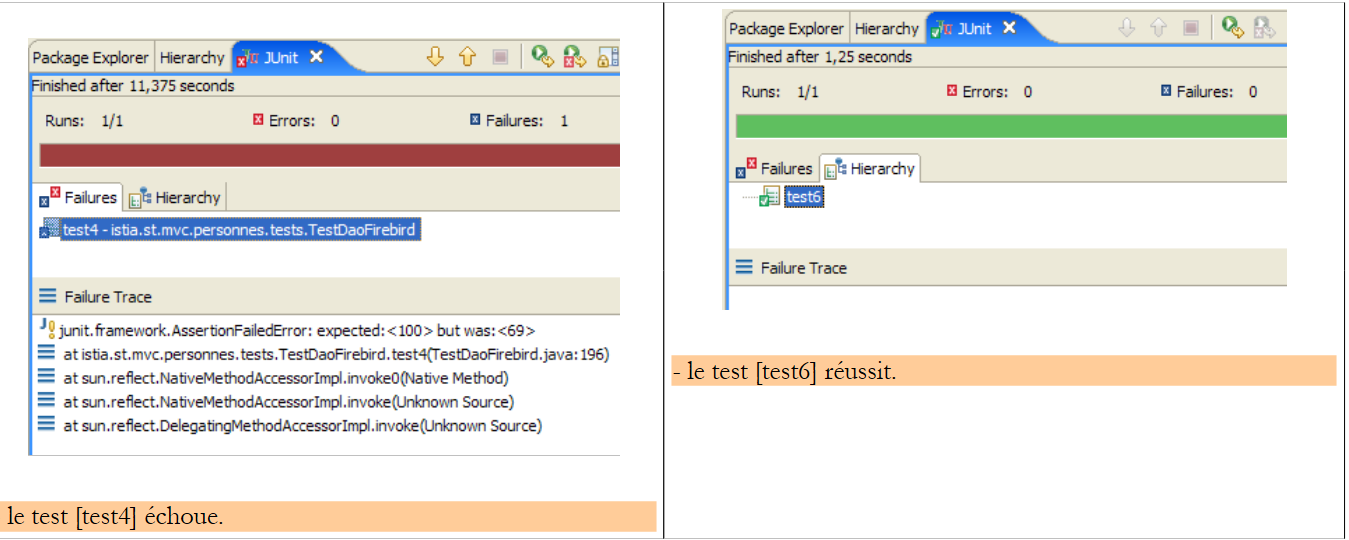The image size is (1349, 540).
Task: Open top Hierarchy view tab in right panel
Action: pyautogui.click(x=886, y=29)
